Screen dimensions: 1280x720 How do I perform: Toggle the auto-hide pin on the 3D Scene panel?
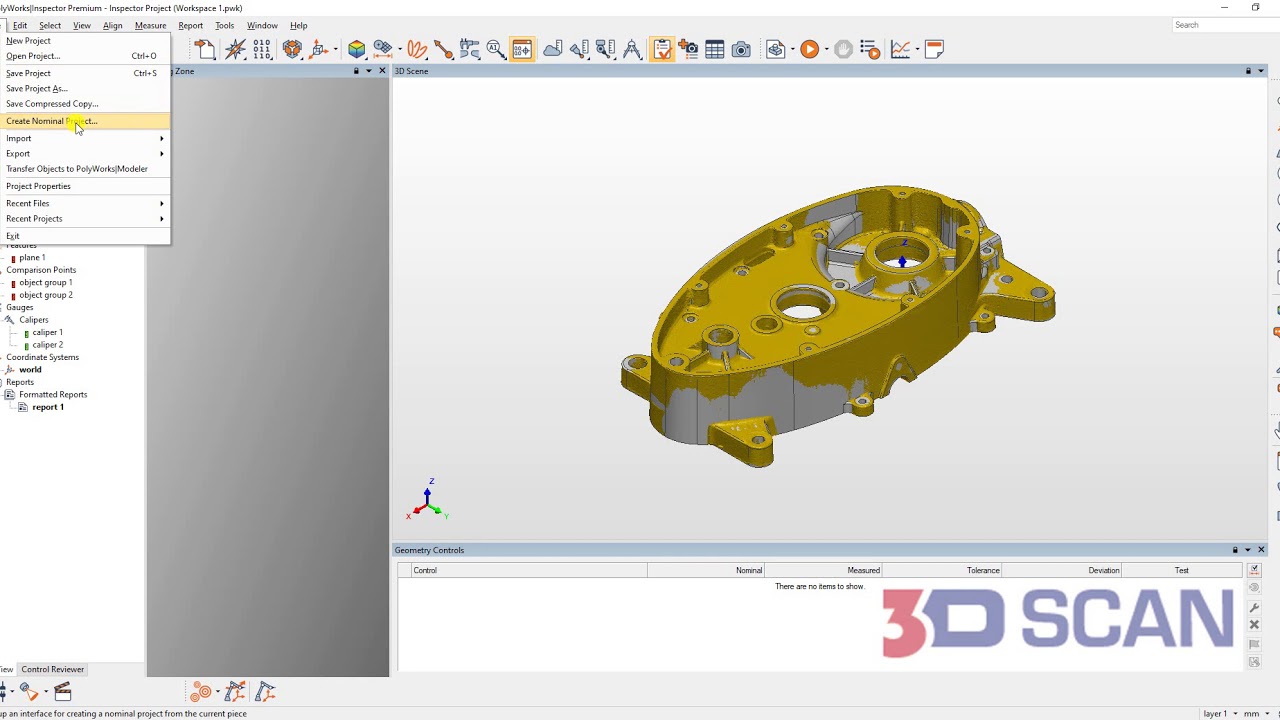click(1246, 71)
